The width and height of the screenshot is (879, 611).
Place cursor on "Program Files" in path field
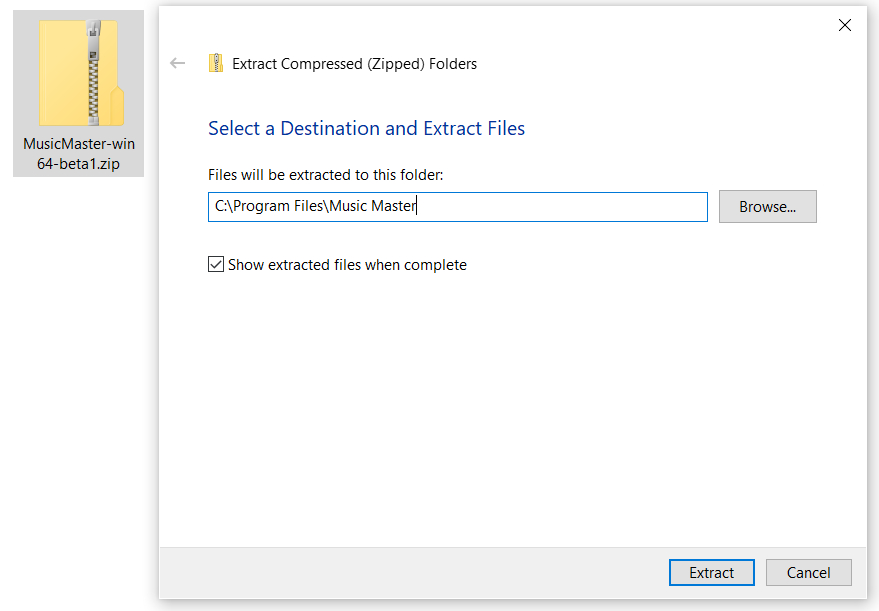285,207
